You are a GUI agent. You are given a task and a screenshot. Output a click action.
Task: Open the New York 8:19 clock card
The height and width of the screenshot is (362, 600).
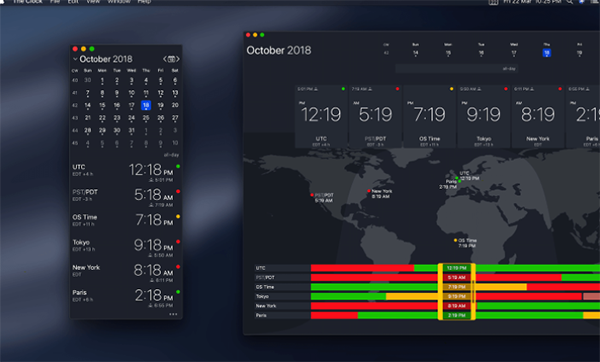point(538,116)
